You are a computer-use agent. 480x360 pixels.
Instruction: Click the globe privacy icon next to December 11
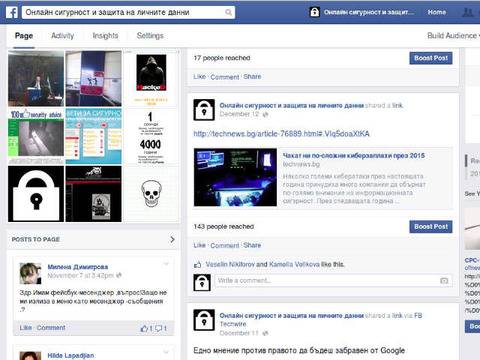tap(266, 333)
